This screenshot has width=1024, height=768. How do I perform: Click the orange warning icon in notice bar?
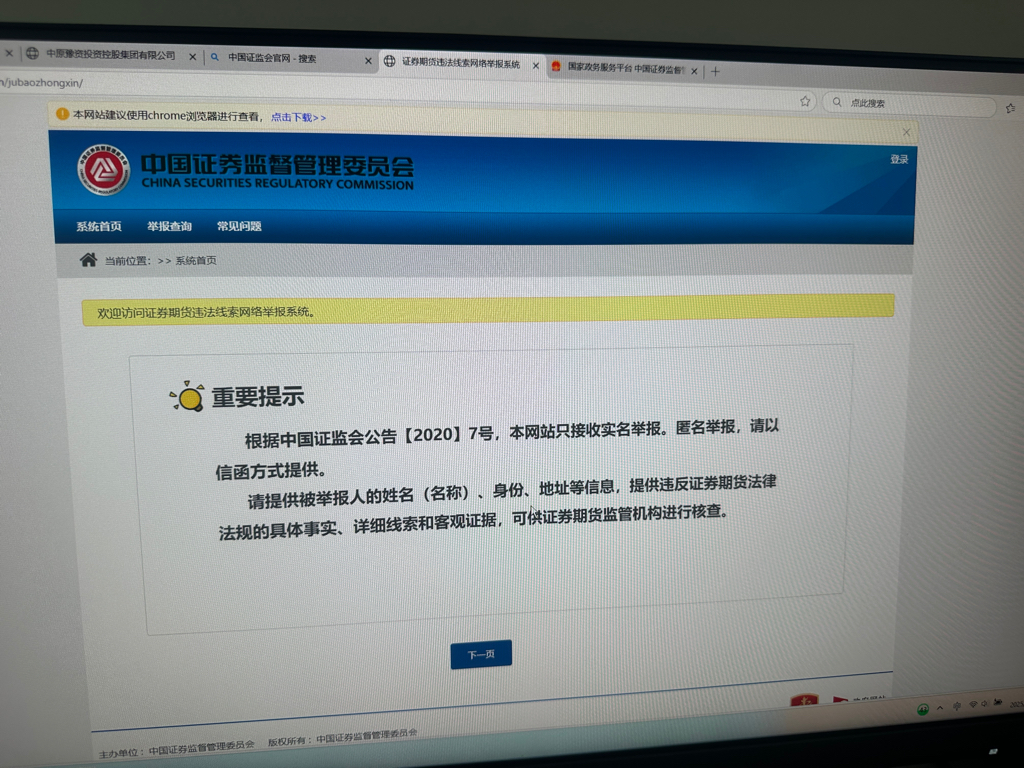coord(62,114)
